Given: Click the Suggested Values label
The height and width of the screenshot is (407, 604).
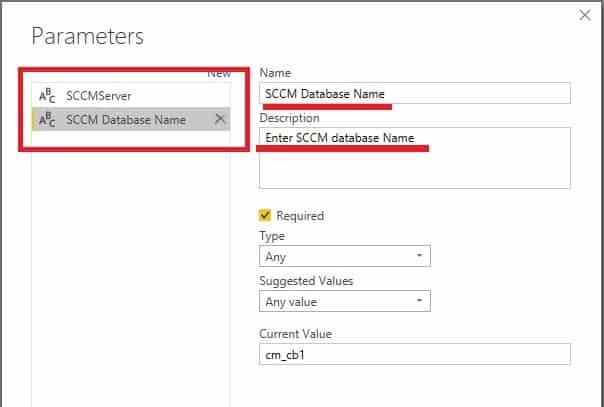Looking at the screenshot, I should point(306,281).
